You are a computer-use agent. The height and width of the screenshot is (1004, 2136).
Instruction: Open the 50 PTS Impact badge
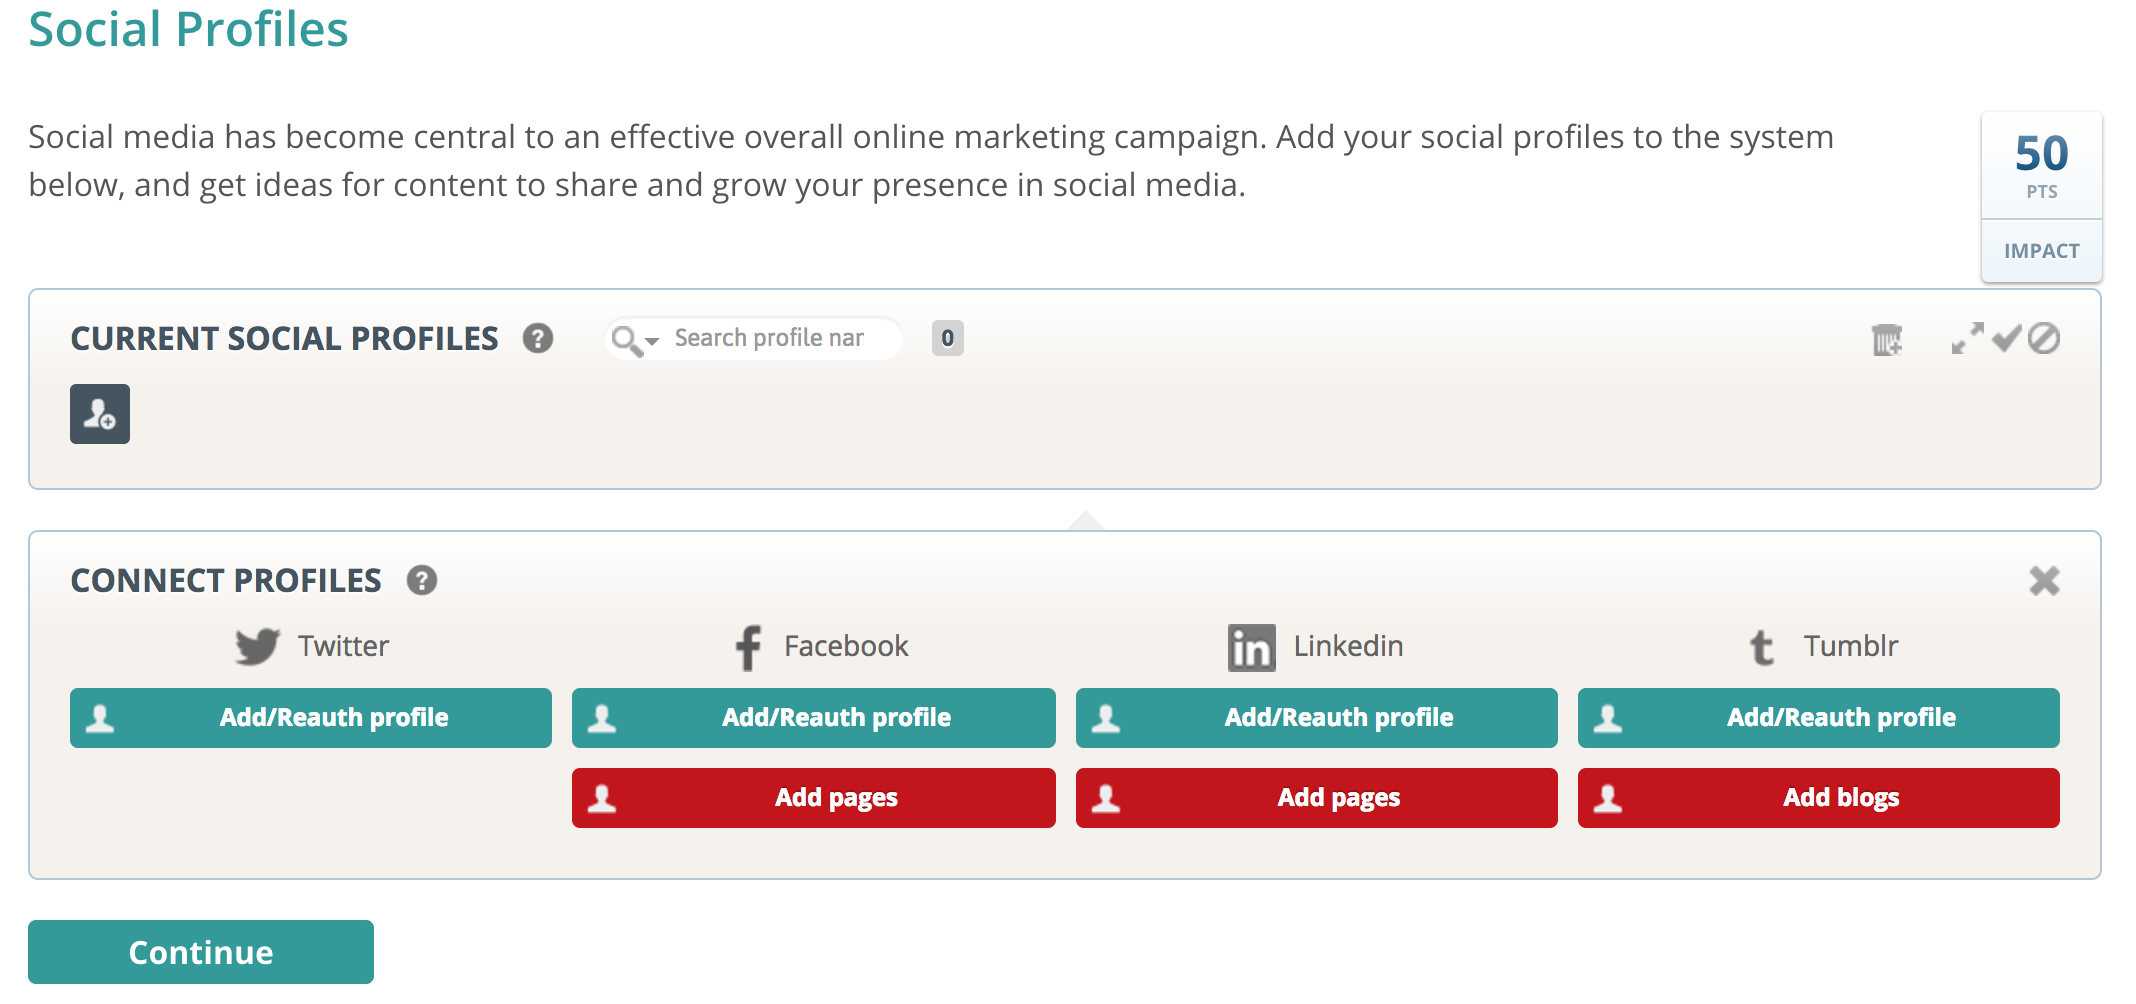click(x=2042, y=197)
